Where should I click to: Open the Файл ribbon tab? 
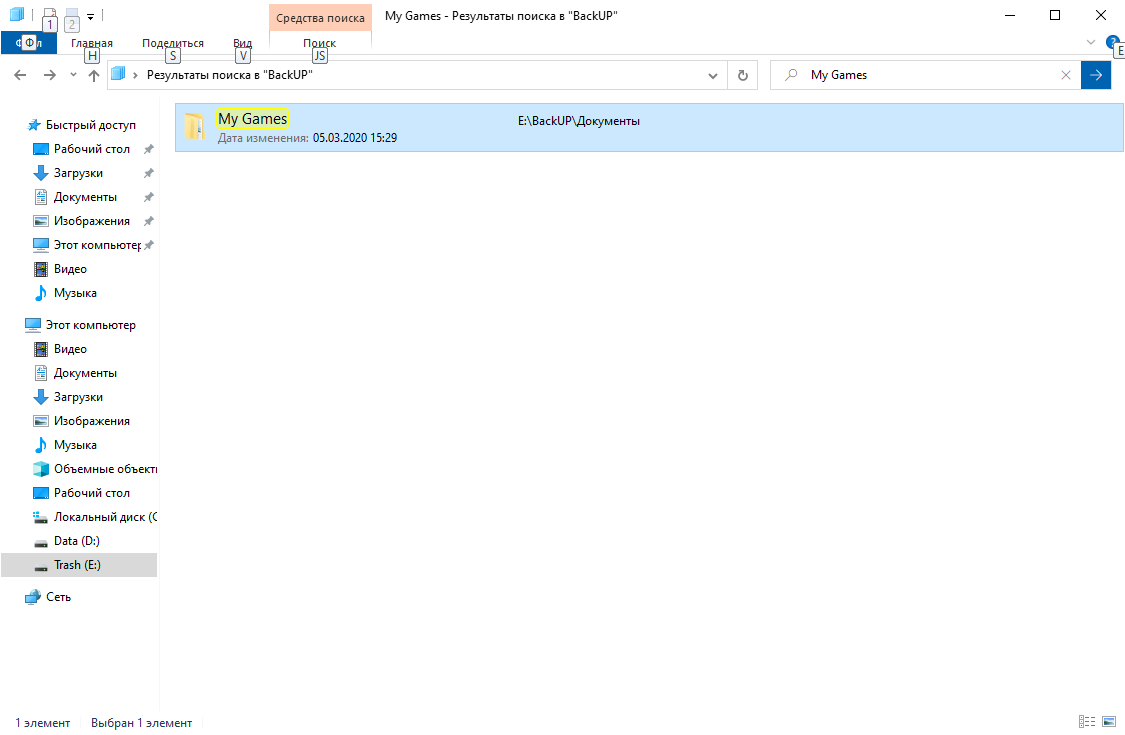pos(29,43)
